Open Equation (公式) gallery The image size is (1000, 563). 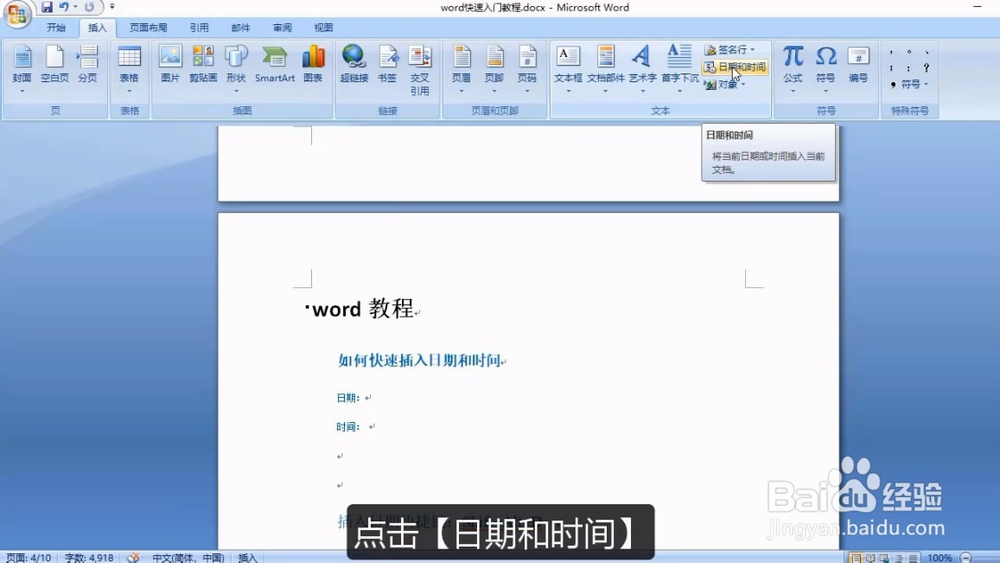[x=793, y=69]
